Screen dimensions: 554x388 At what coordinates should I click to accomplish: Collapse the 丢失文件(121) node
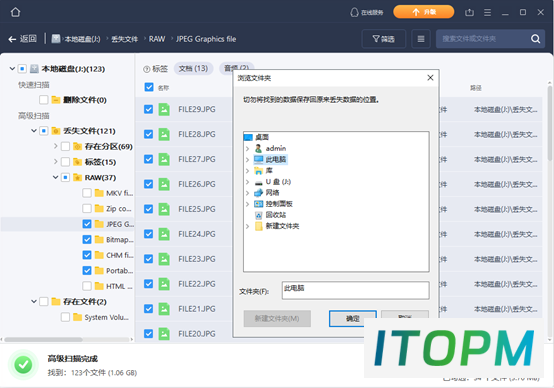(34, 131)
